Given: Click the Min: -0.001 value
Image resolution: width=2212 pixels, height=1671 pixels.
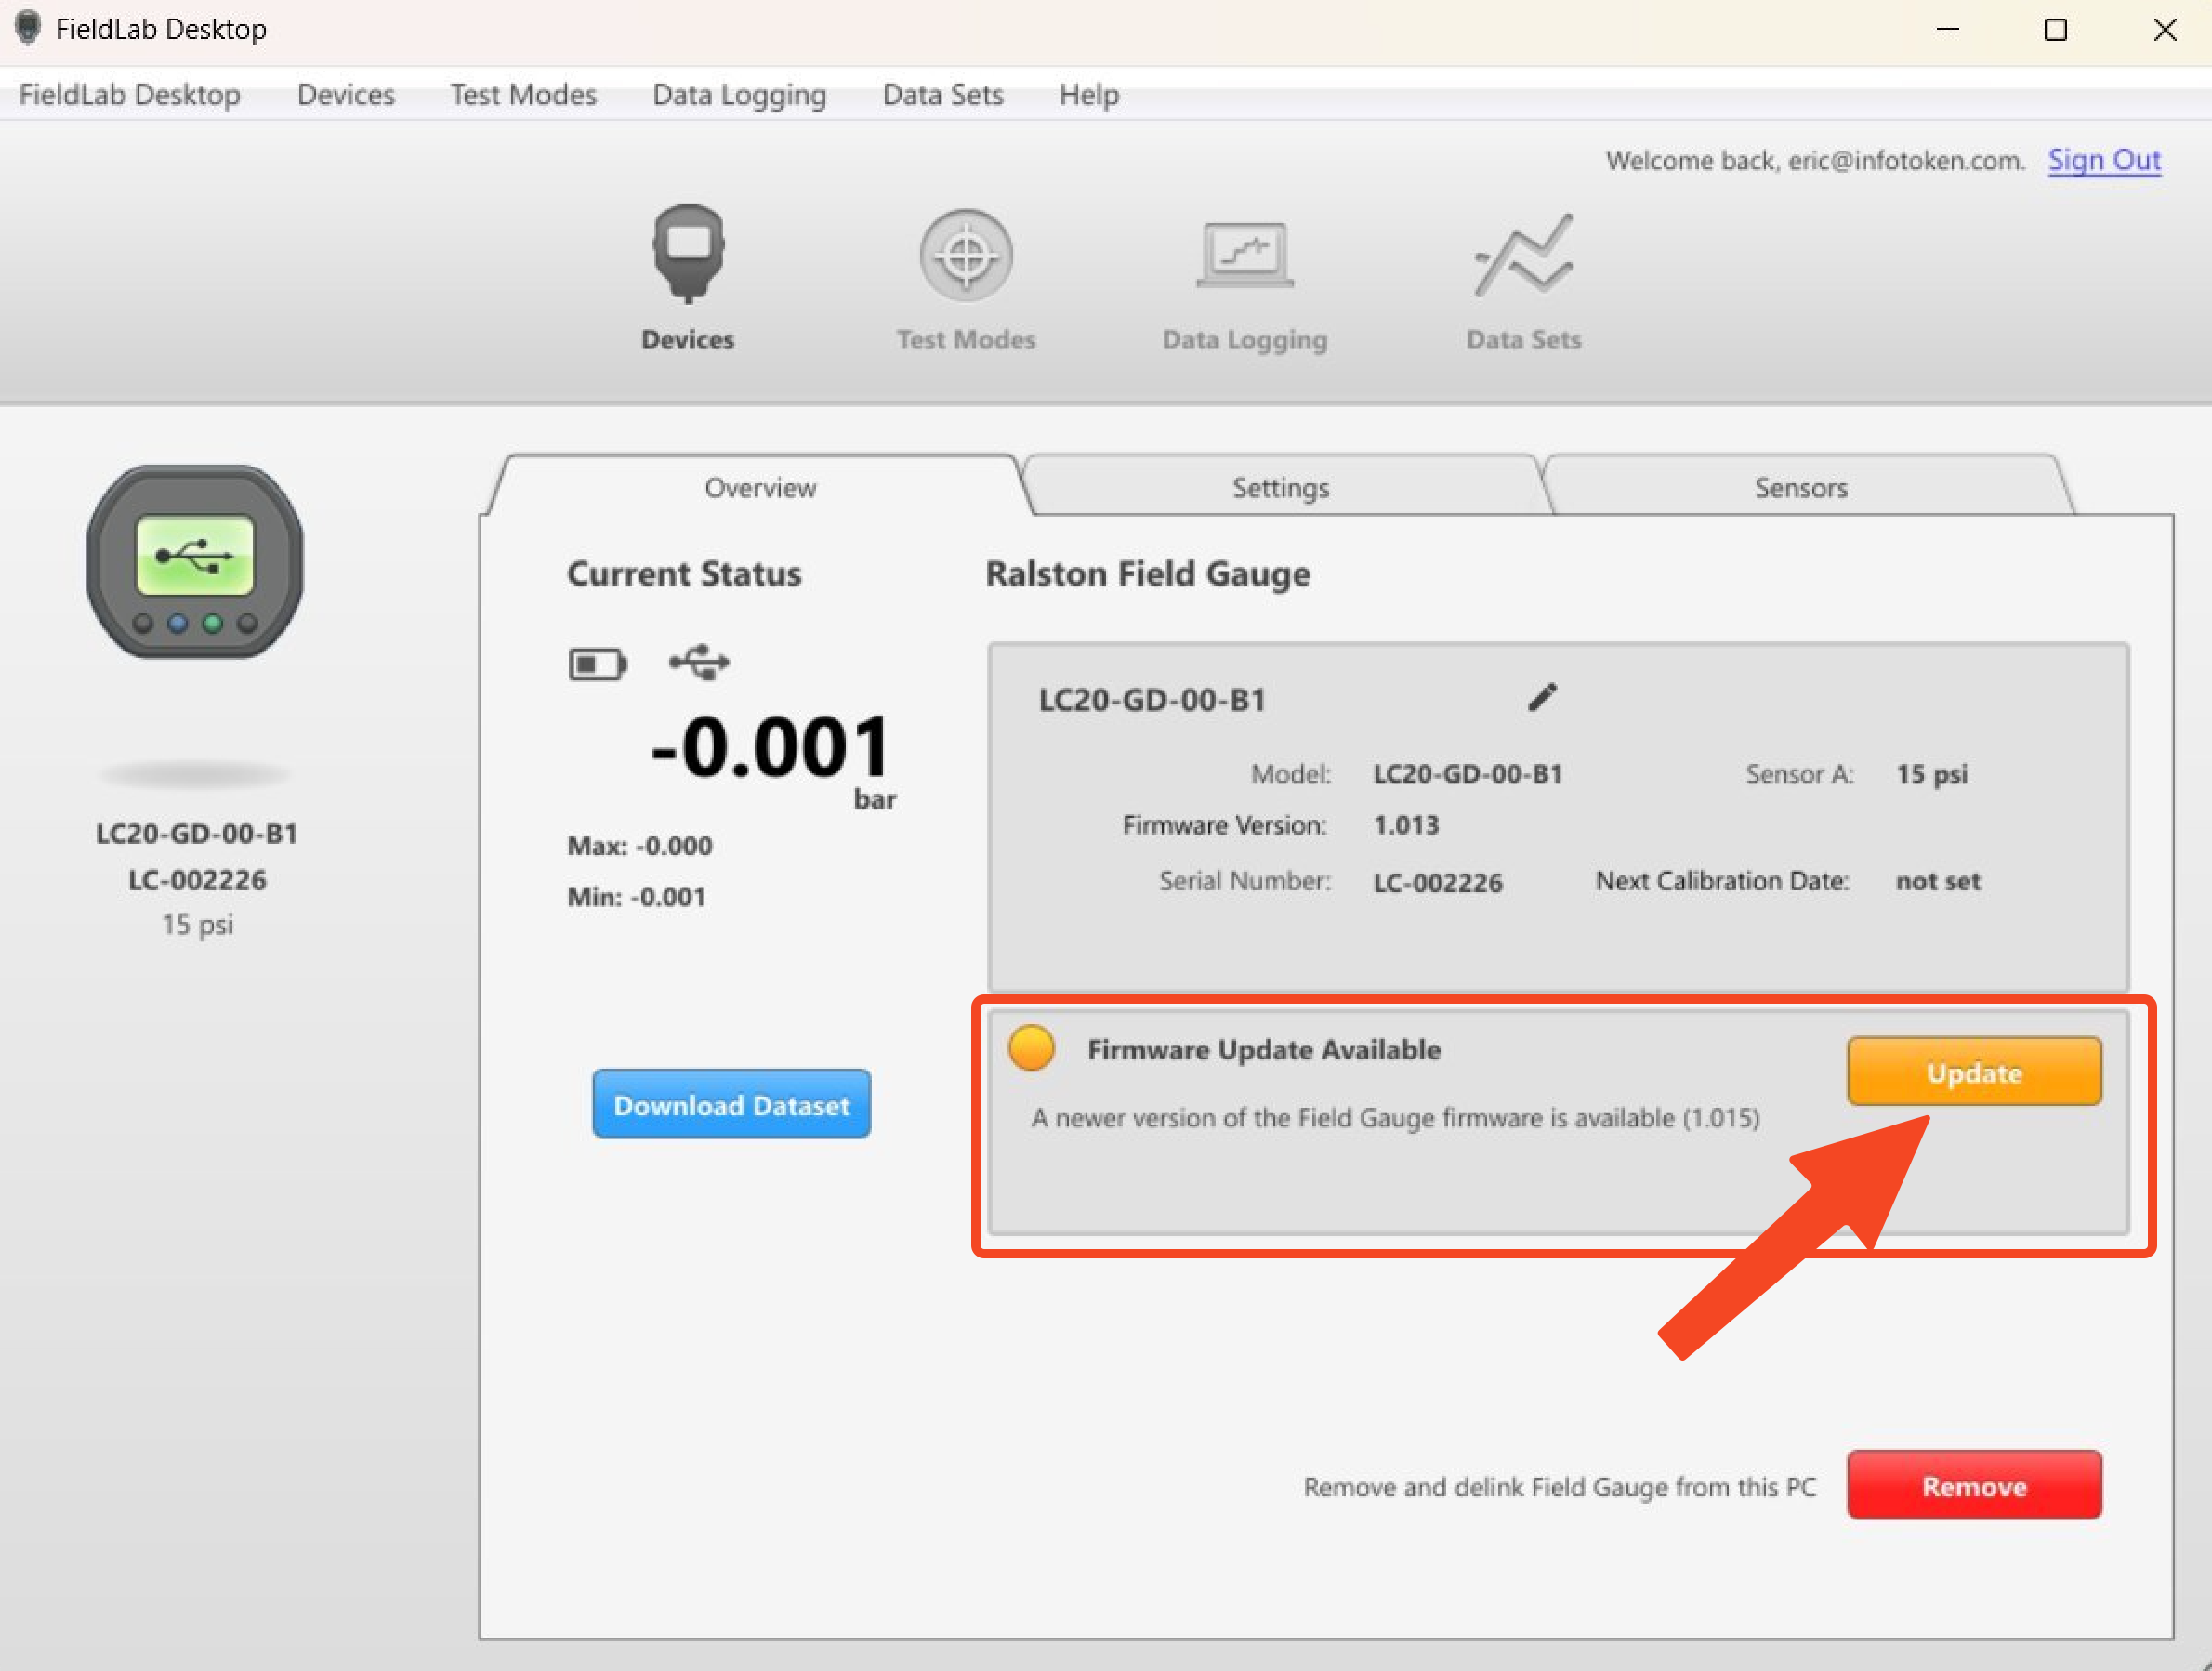Looking at the screenshot, I should [637, 897].
